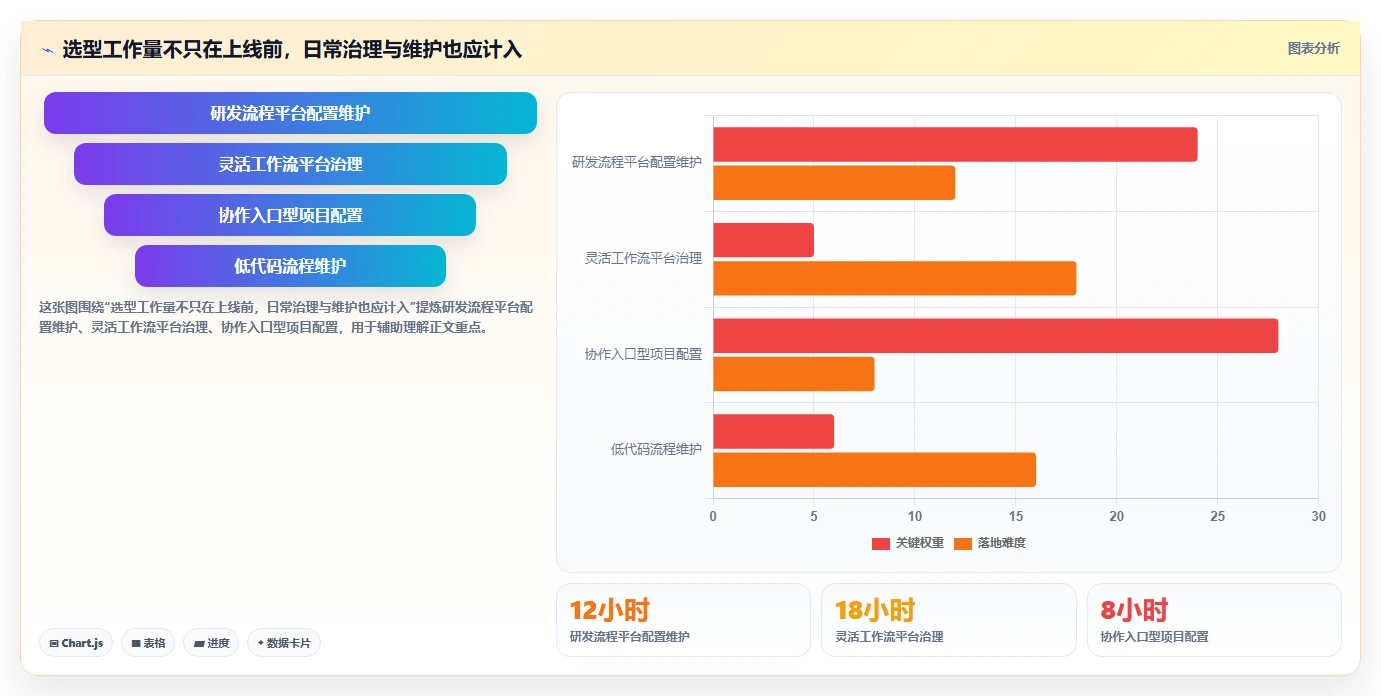Click the chart axis label 灵活工作流平台治理
Image resolution: width=1381 pixels, height=696 pixels.
coord(643,258)
